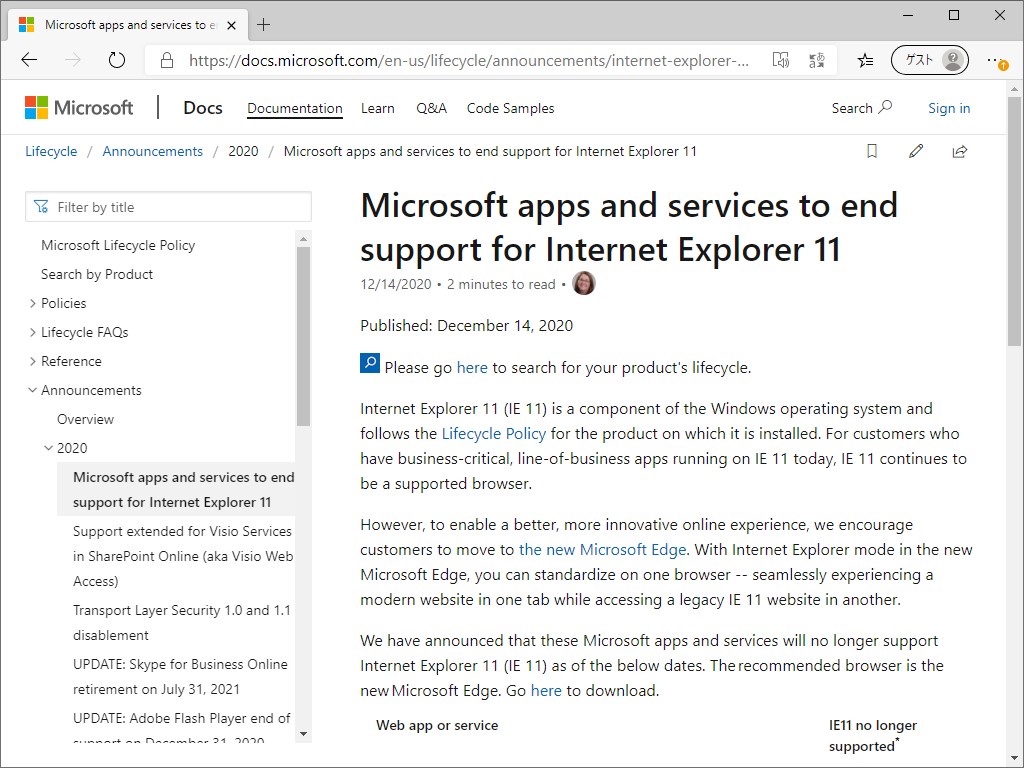Image resolution: width=1024 pixels, height=768 pixels.
Task: Select Learn in the Docs navigation
Action: 378,108
